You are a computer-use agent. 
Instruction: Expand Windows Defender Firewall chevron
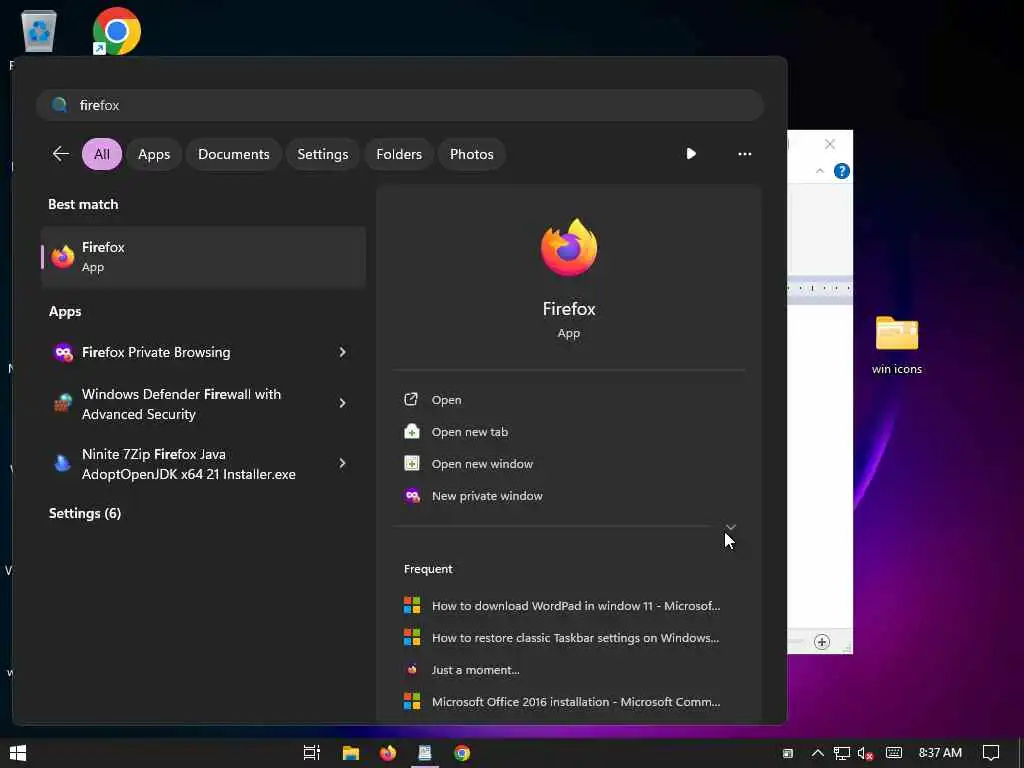pos(342,404)
